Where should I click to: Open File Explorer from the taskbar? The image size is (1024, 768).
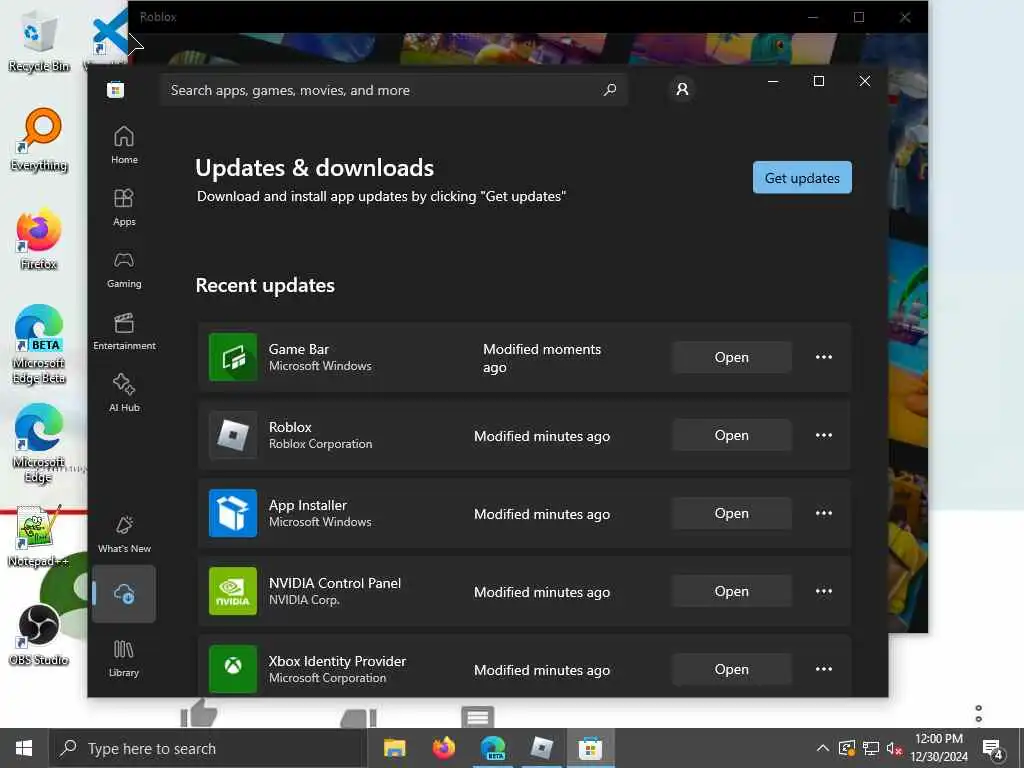click(x=394, y=748)
